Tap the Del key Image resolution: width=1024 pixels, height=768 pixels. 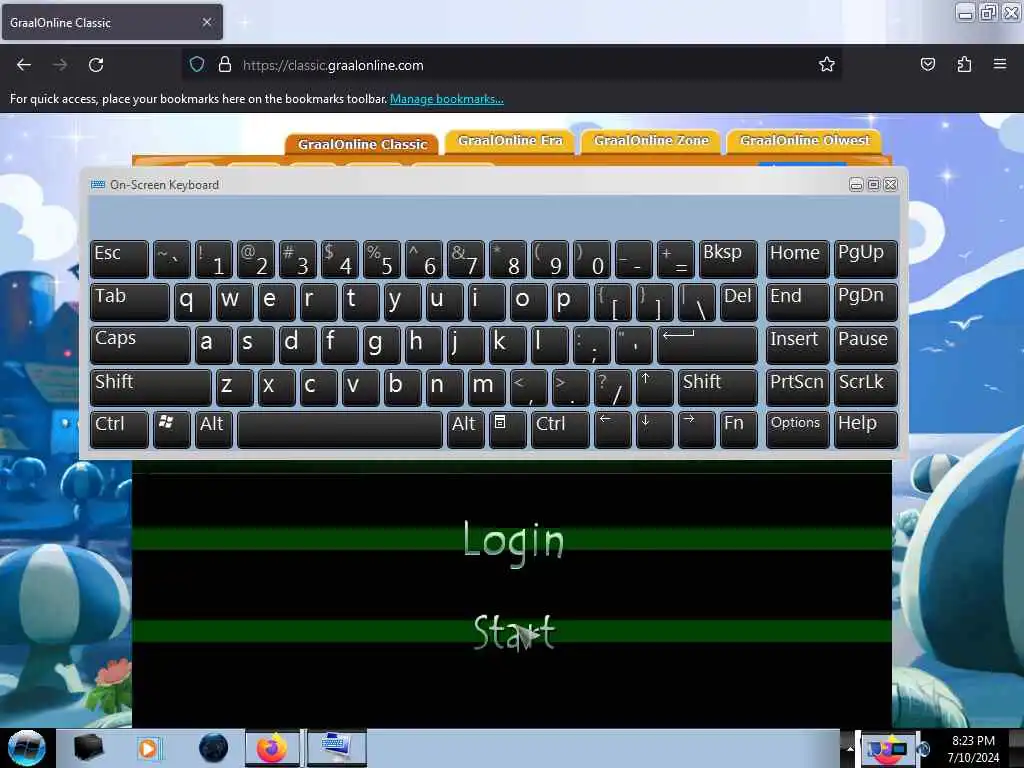(x=739, y=302)
